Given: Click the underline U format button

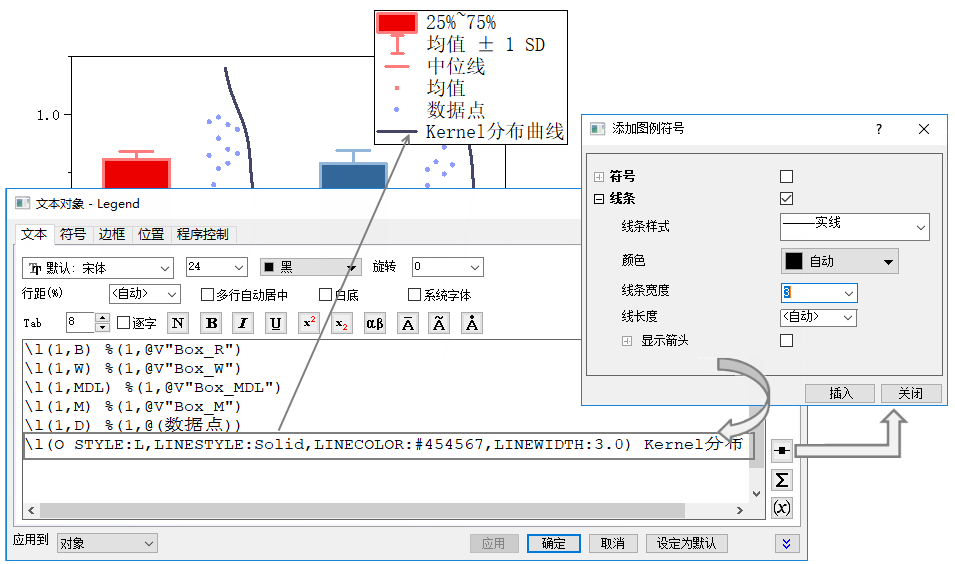Looking at the screenshot, I should (x=276, y=323).
